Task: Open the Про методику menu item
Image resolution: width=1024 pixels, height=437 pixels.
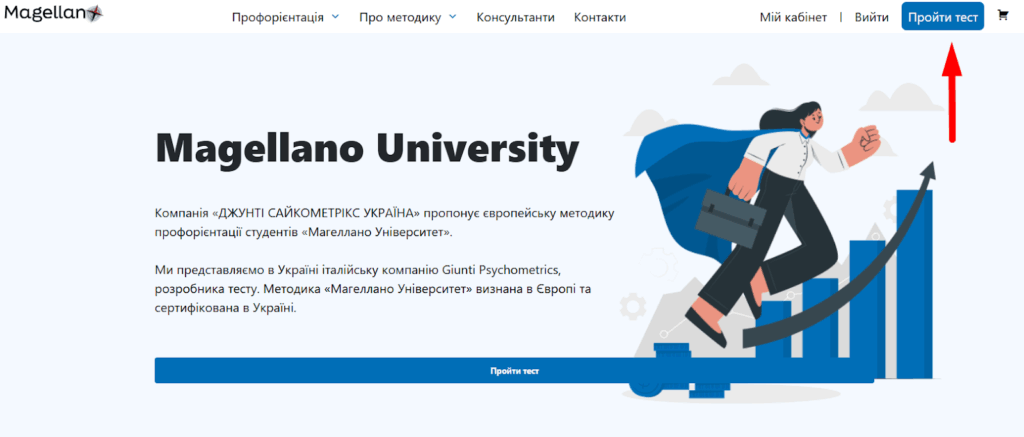Action: (400, 18)
